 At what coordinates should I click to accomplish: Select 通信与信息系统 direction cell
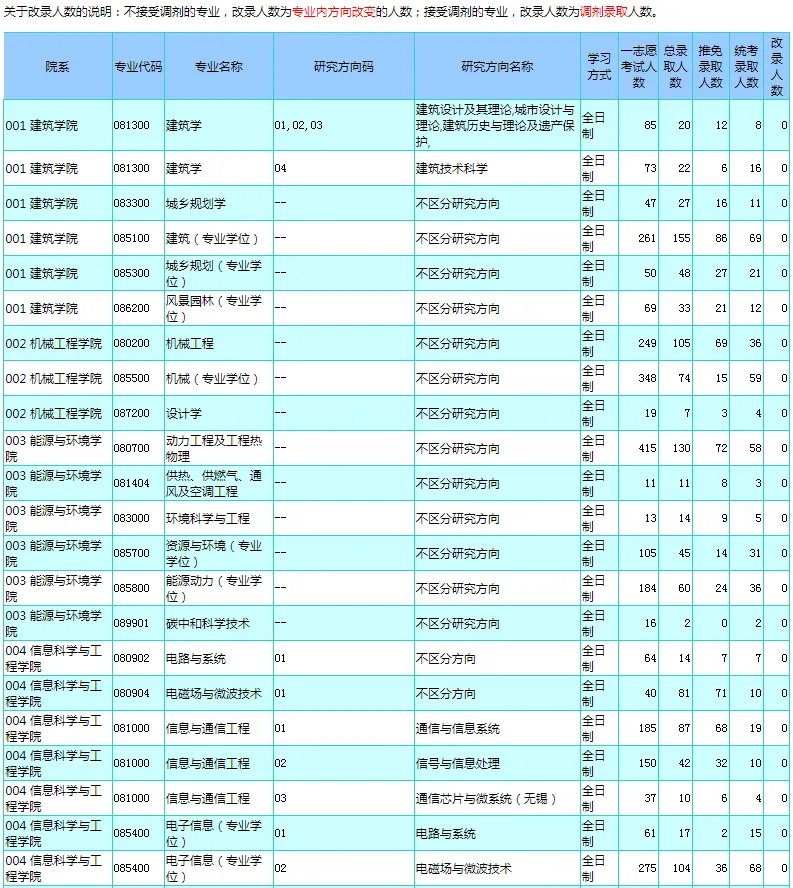(x=497, y=728)
